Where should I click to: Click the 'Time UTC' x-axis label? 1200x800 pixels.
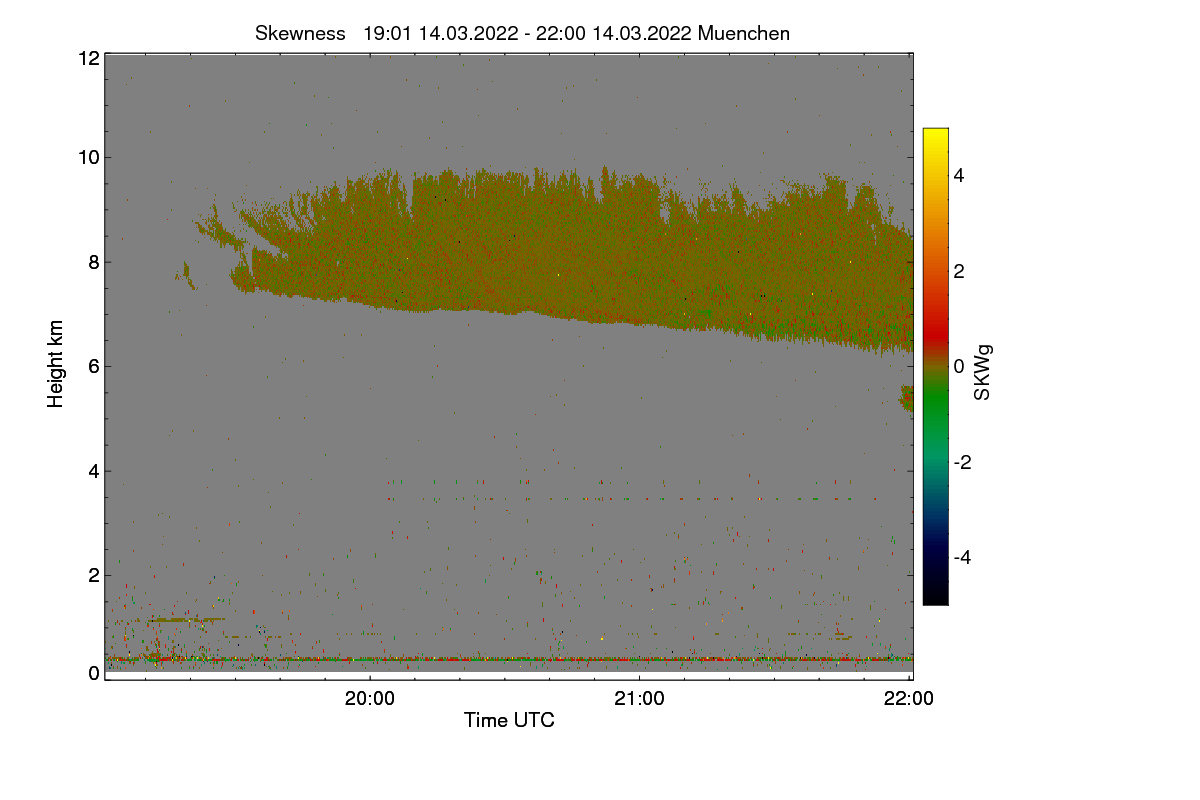[x=509, y=720]
